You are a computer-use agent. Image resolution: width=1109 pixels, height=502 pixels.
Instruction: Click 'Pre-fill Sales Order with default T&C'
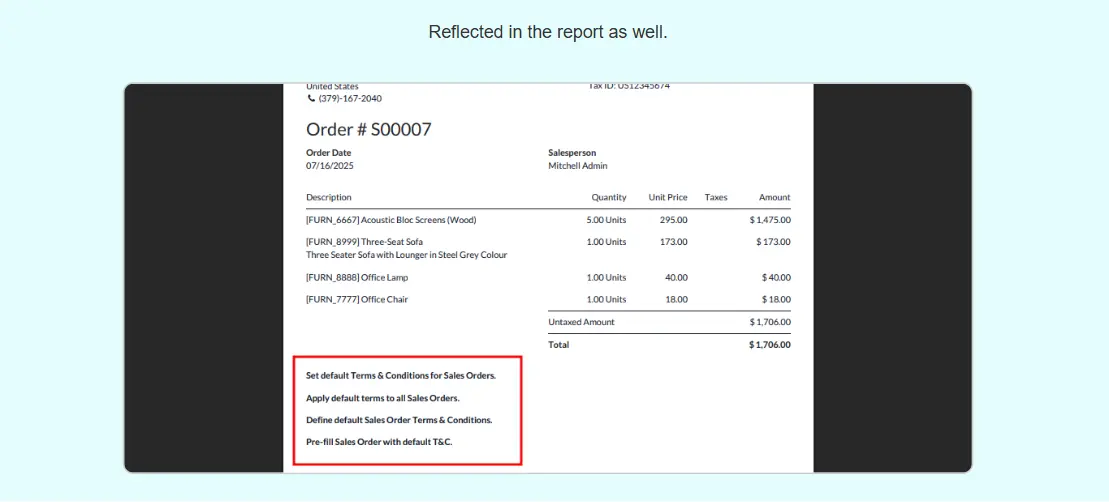[379, 442]
